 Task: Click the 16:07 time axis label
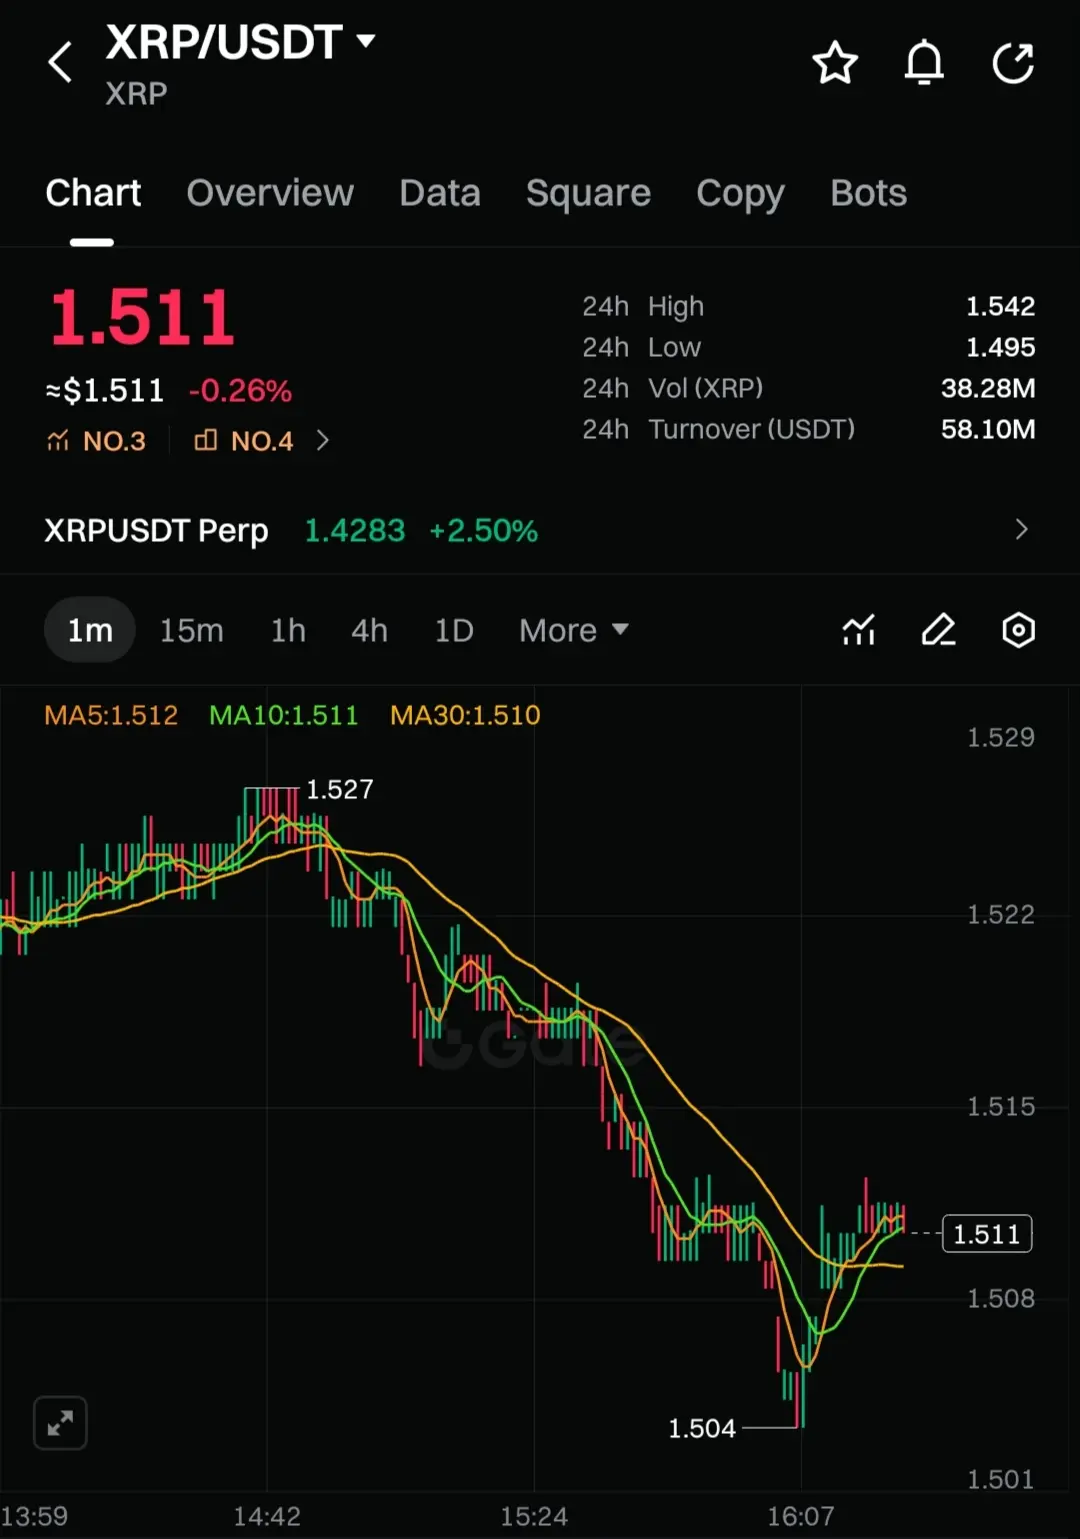pos(801,1516)
